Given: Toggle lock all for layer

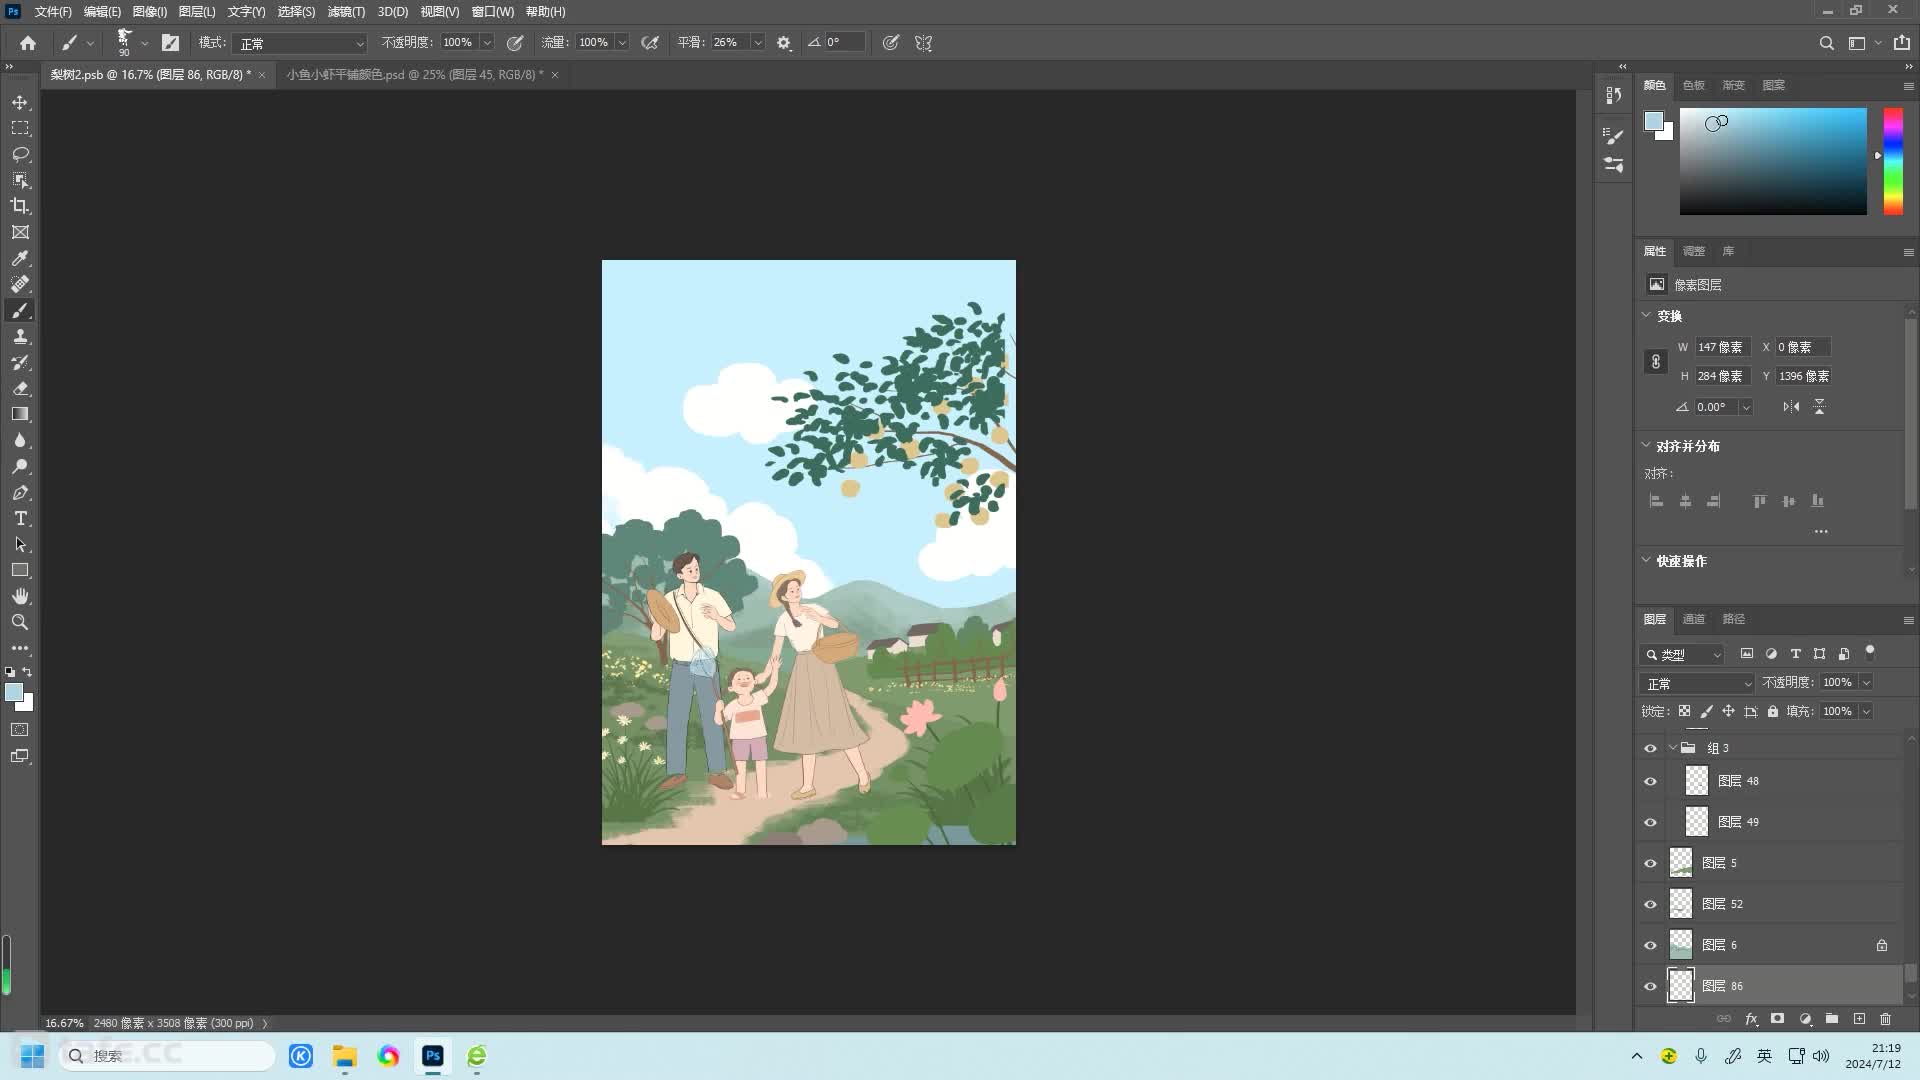Looking at the screenshot, I should click(1772, 711).
